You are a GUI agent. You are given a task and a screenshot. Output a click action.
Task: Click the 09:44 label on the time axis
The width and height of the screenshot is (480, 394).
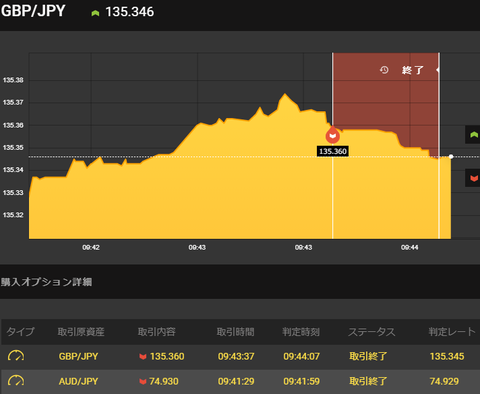point(410,247)
